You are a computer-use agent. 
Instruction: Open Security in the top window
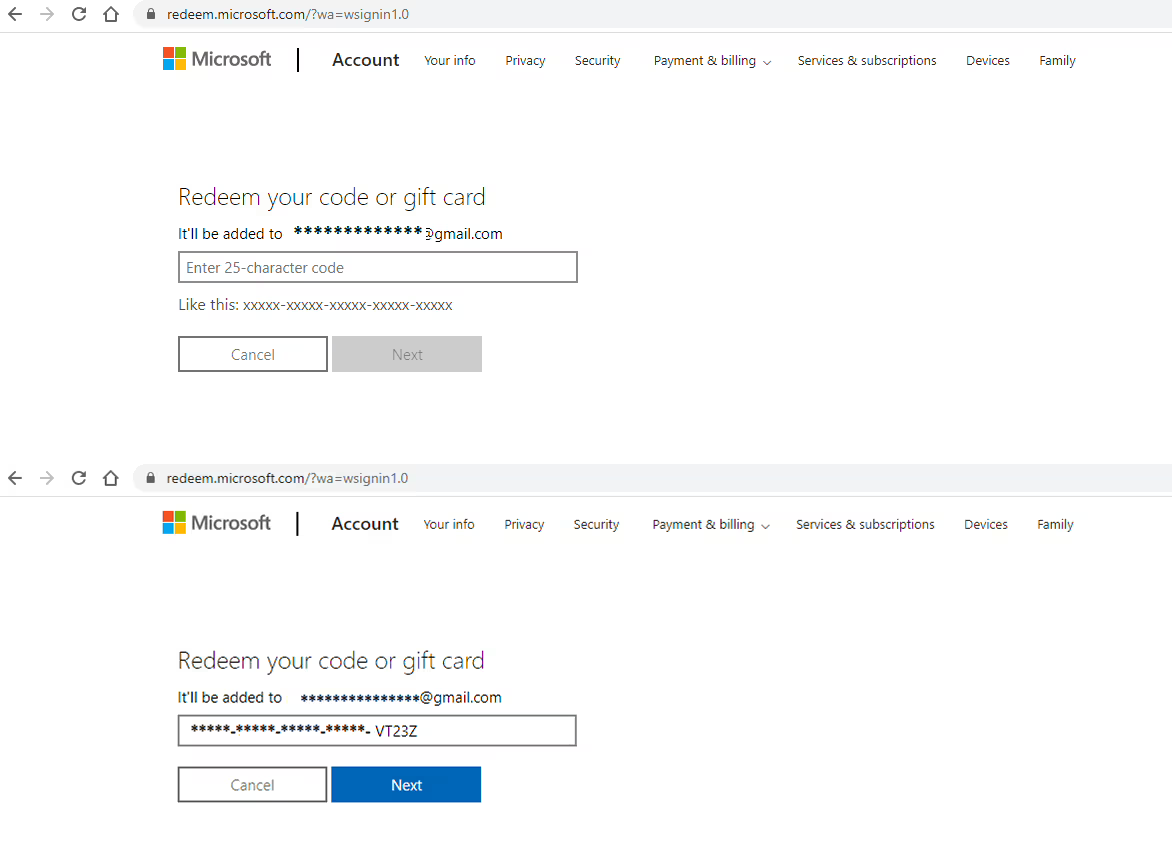point(597,61)
